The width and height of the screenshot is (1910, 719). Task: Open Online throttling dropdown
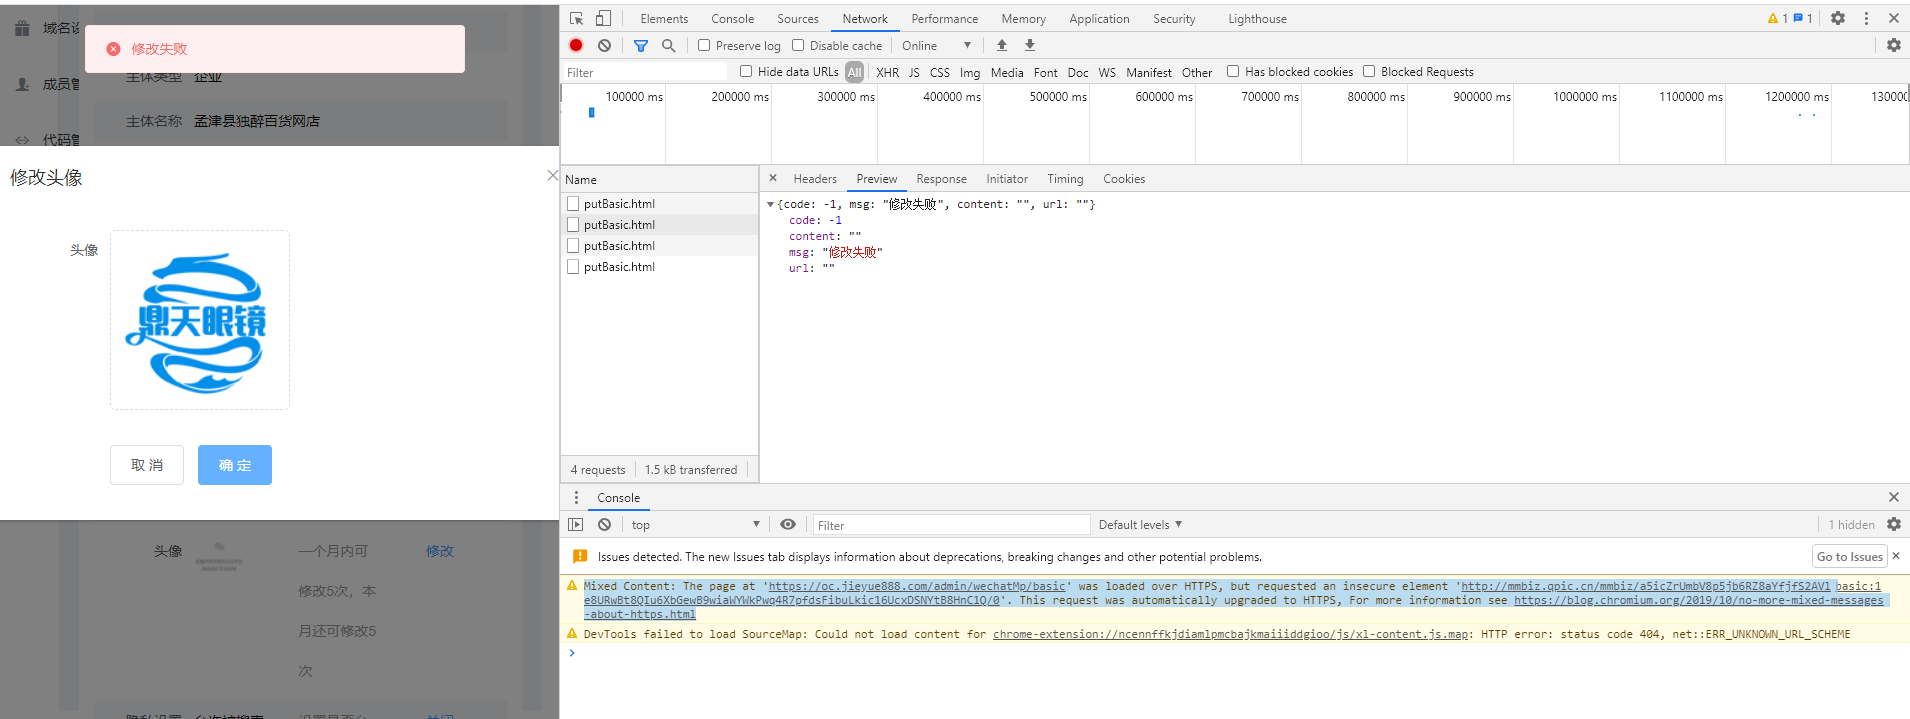pyautogui.click(x=937, y=45)
